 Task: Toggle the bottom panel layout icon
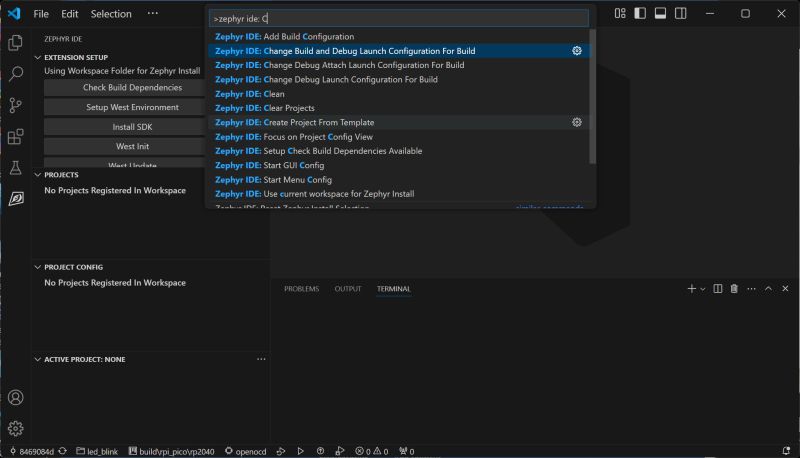[660, 13]
